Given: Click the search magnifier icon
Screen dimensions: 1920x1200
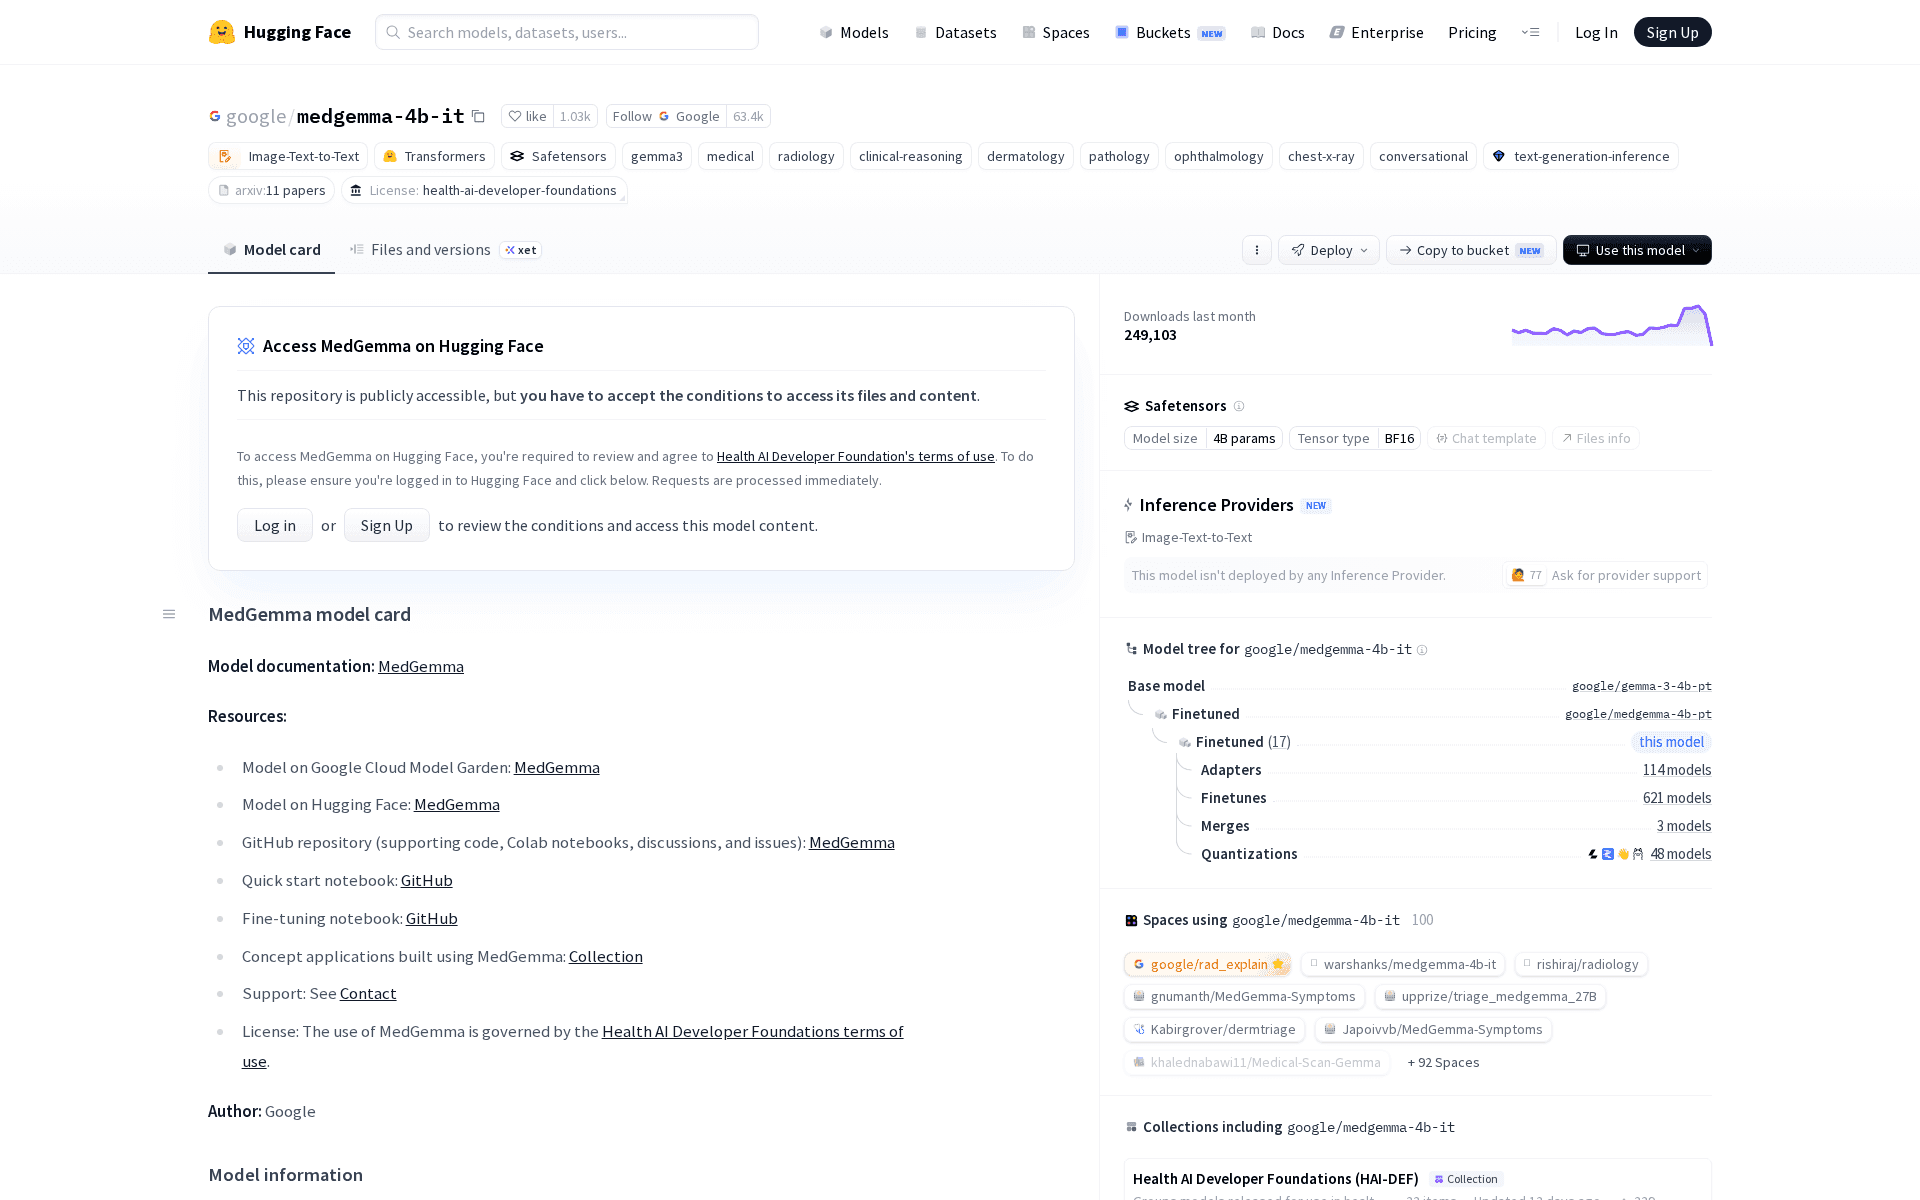Looking at the screenshot, I should 393,32.
